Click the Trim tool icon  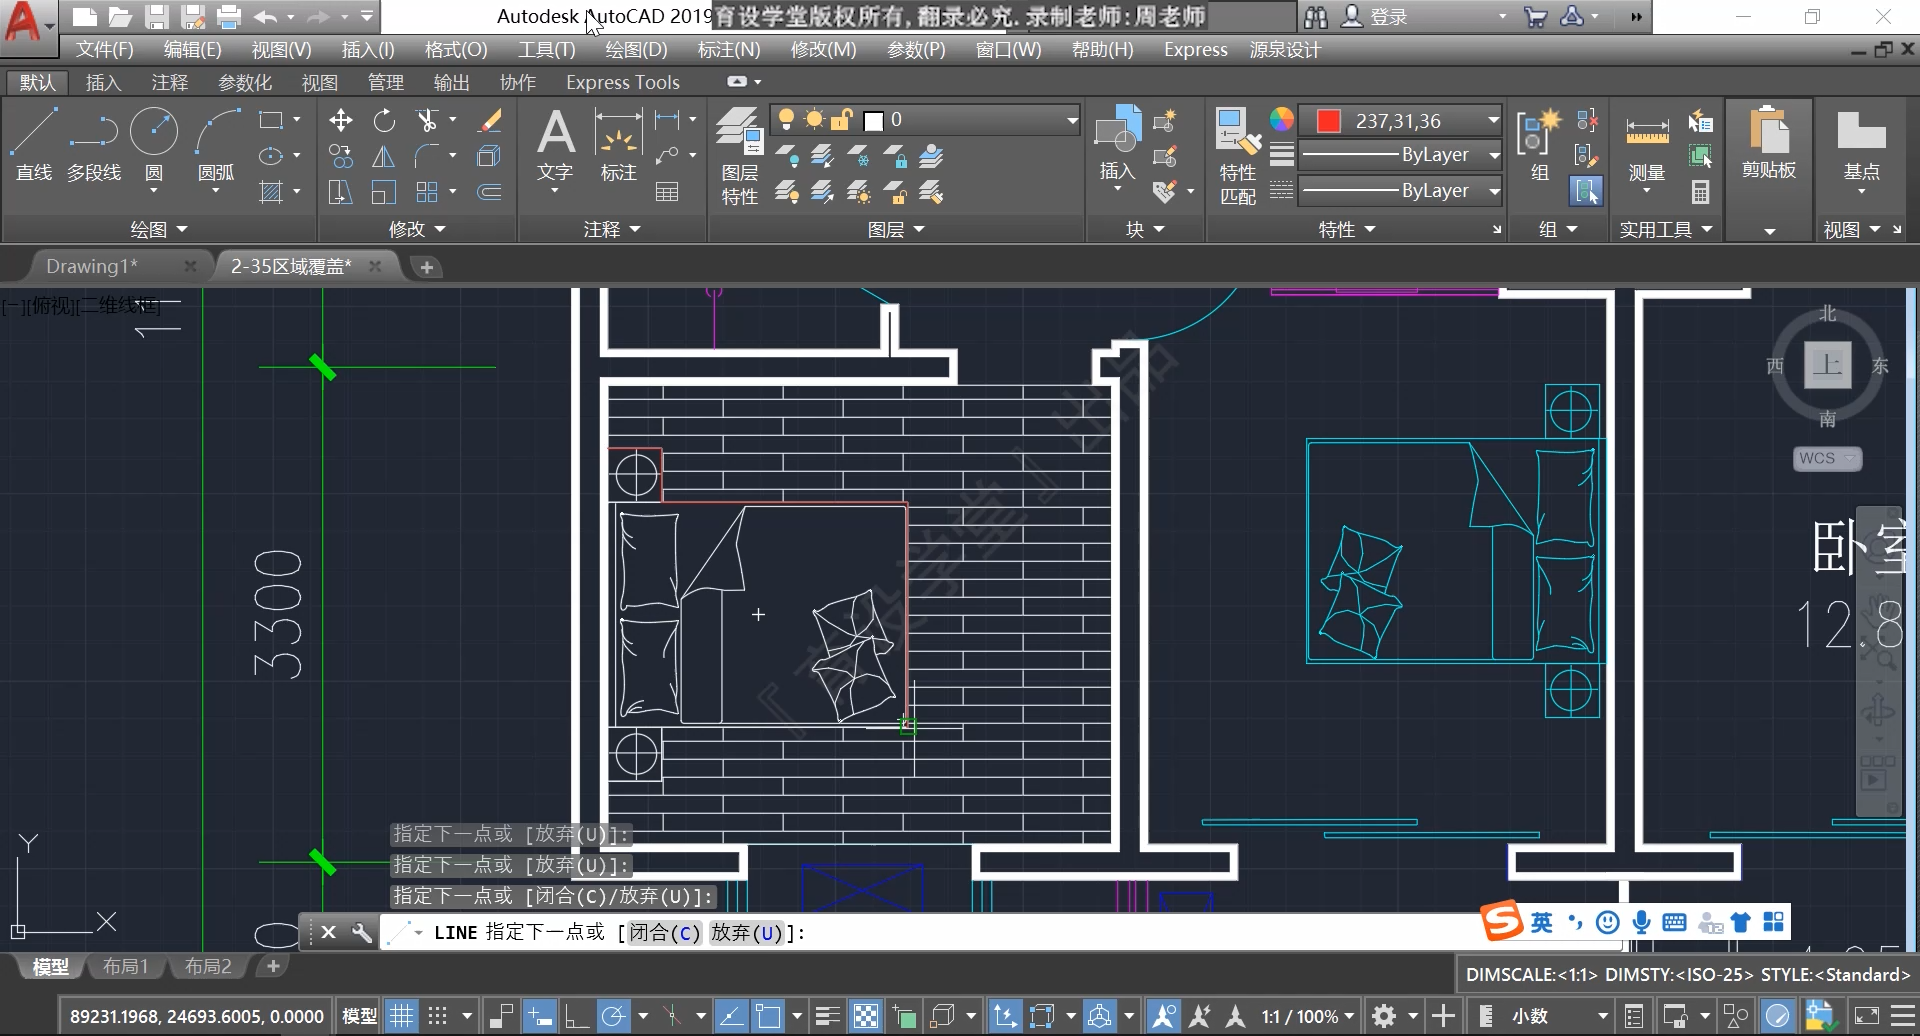point(427,121)
